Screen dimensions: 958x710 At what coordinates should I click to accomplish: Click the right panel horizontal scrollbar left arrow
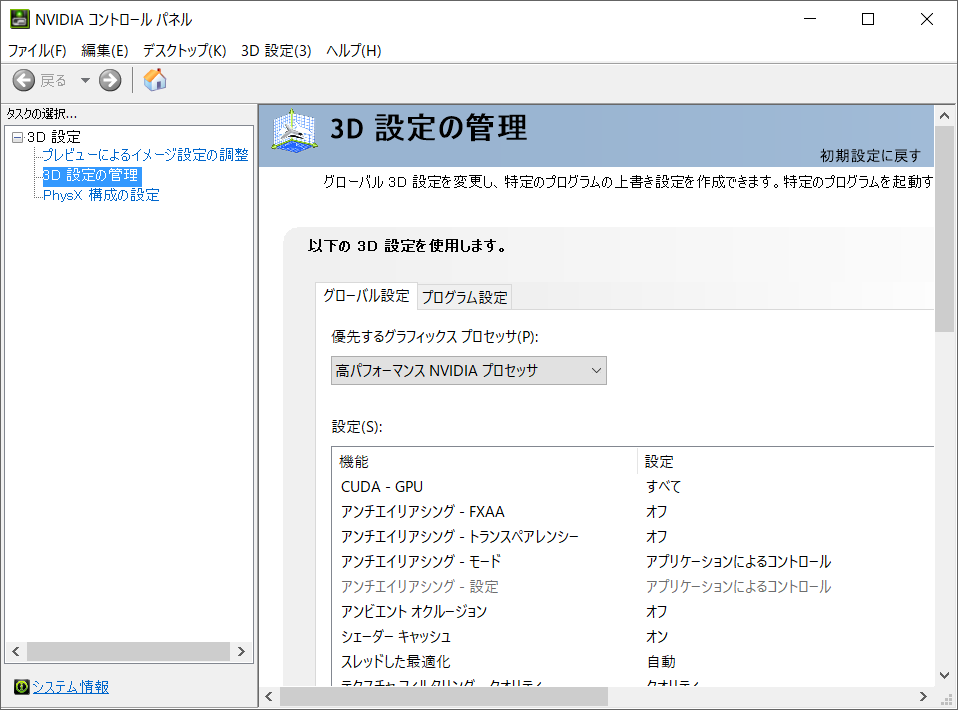click(x=269, y=697)
